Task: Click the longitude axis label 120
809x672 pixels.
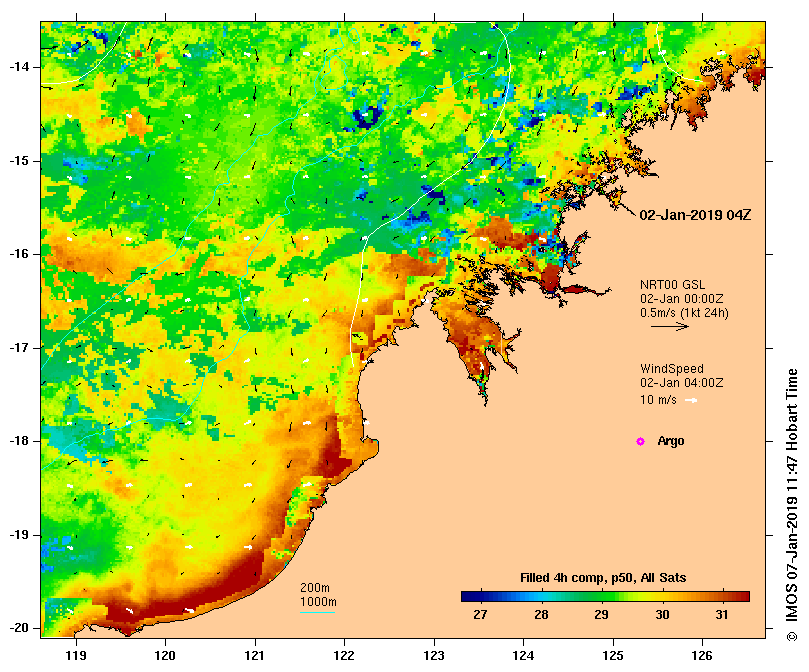Action: (166, 656)
